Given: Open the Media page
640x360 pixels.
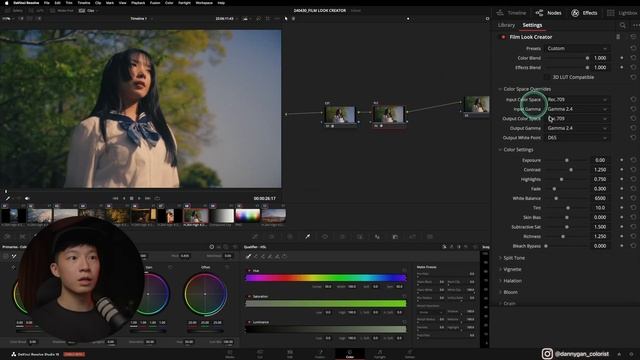Looking at the screenshot, I should point(230,354).
